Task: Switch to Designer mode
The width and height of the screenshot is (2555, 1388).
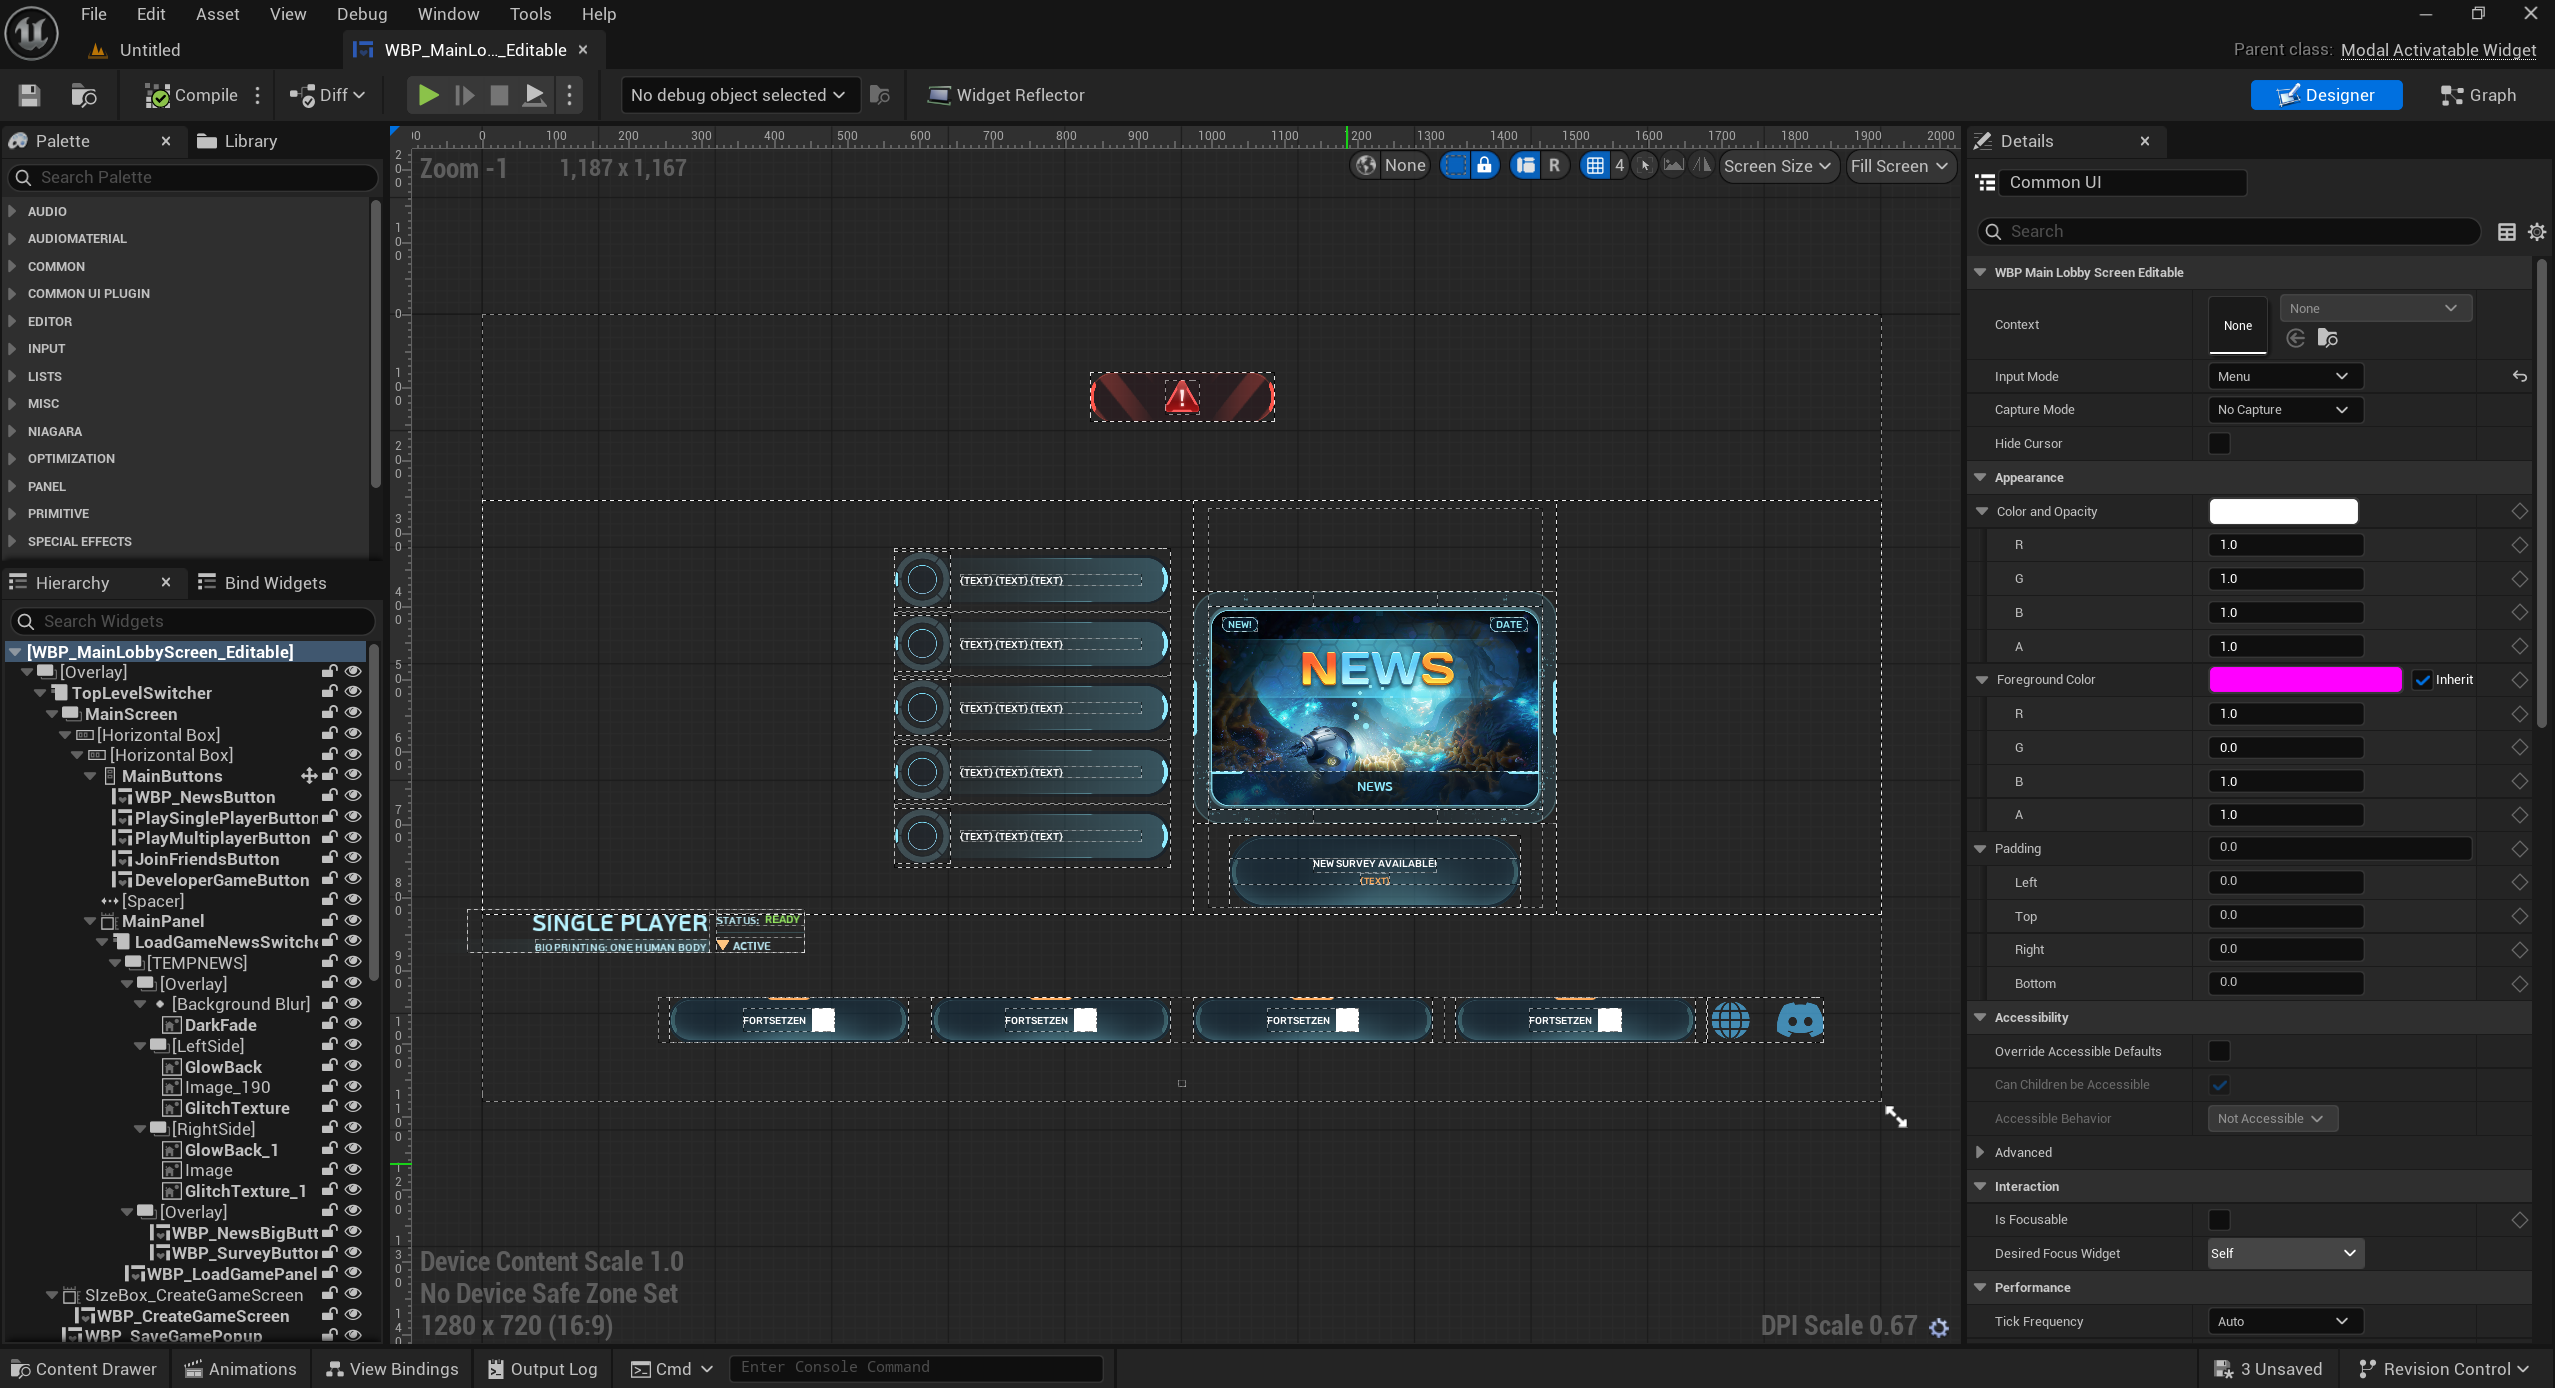Action: [2326, 95]
